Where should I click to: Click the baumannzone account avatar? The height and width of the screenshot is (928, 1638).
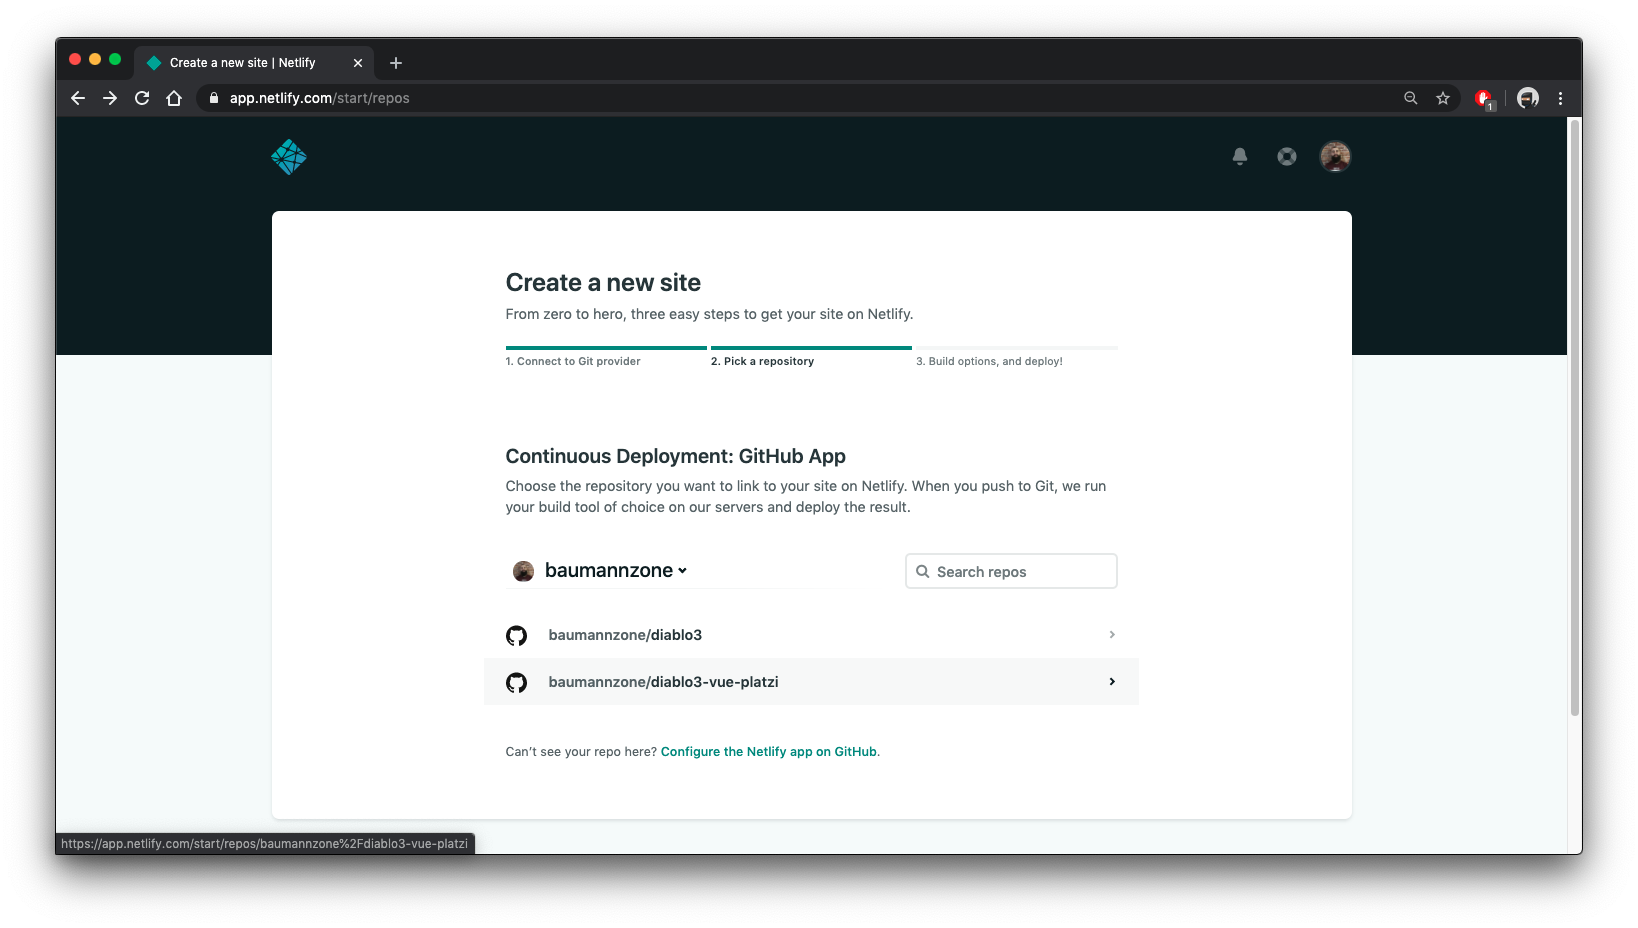(x=523, y=571)
